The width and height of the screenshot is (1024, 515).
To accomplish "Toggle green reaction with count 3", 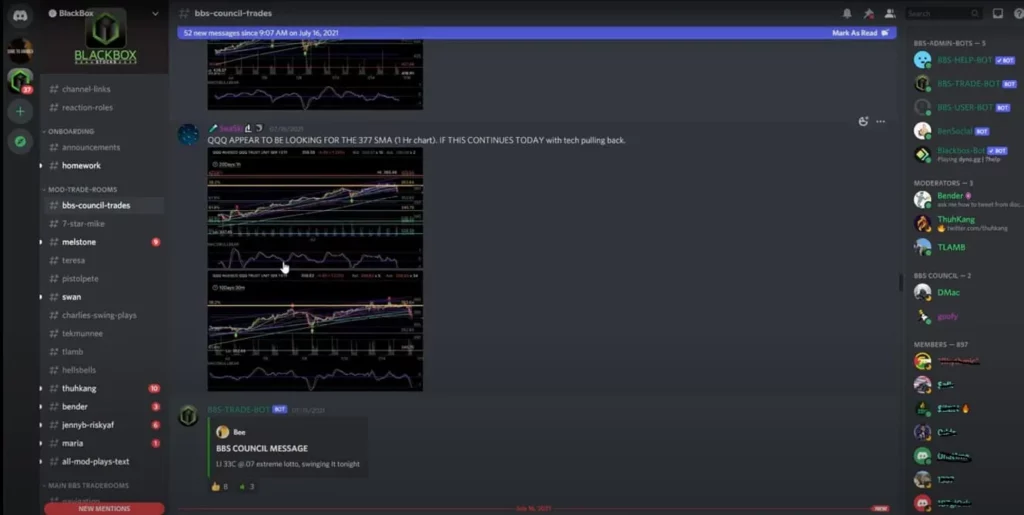I will pos(247,486).
